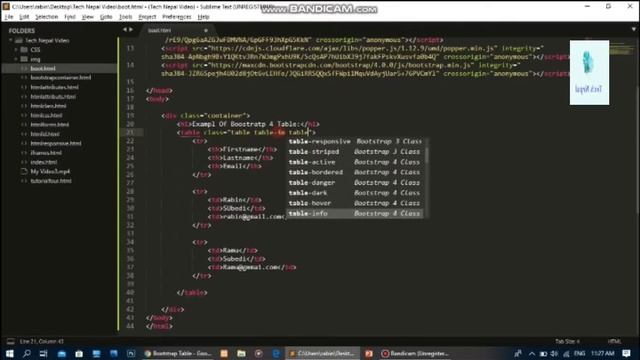The height and width of the screenshot is (360, 640).
Task: Open htmlforms.html from the sidebar
Action: (x=49, y=124)
